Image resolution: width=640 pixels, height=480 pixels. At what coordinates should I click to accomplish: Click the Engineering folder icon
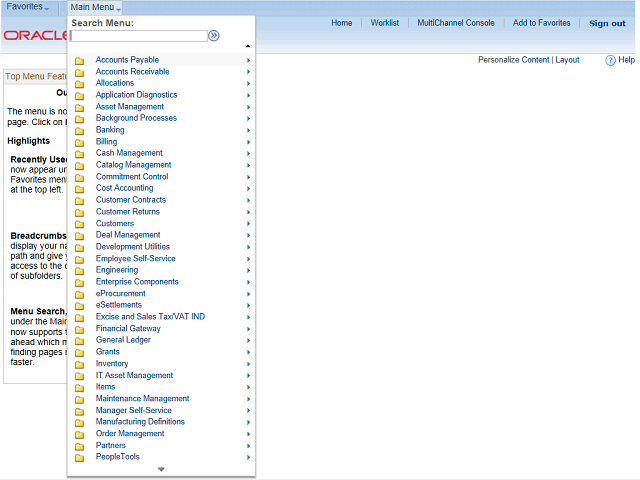(x=80, y=271)
